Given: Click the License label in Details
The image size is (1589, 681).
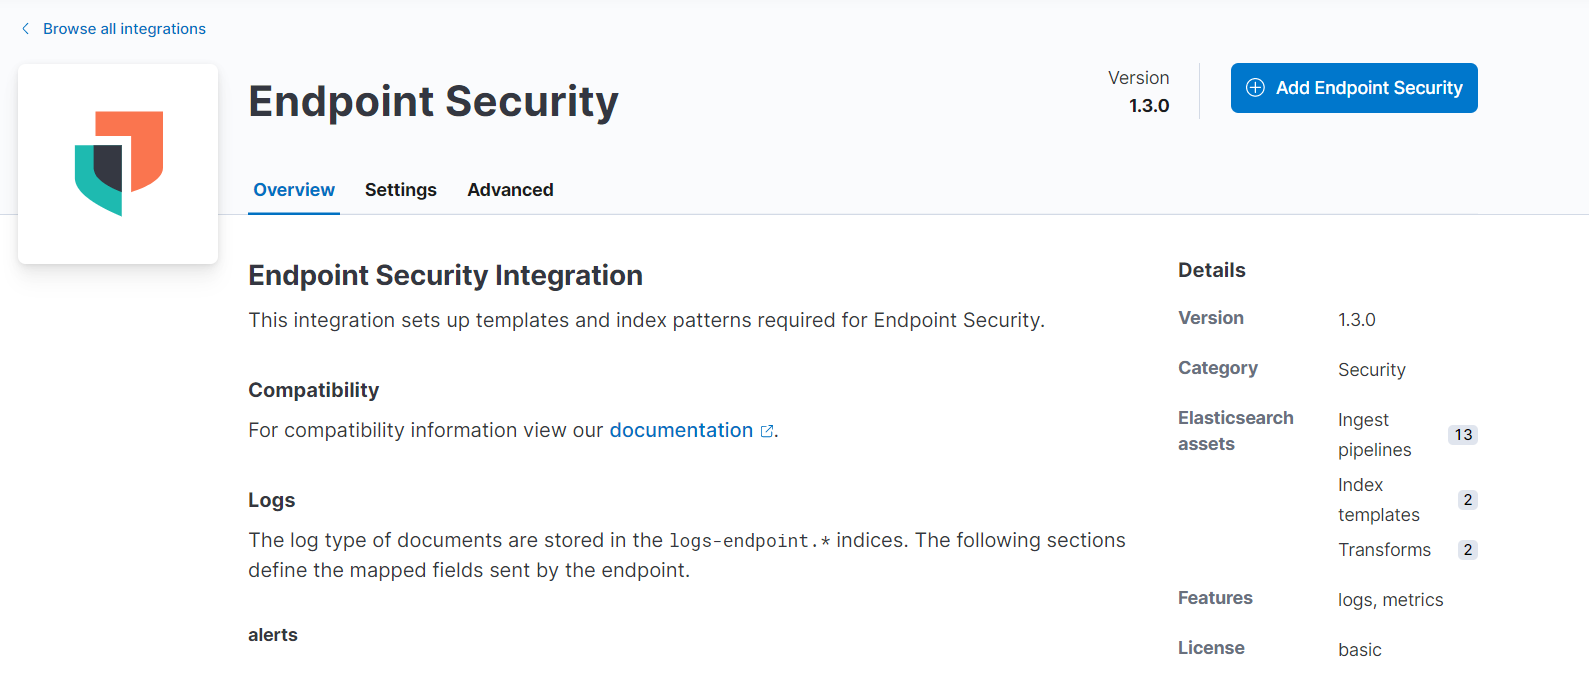Looking at the screenshot, I should point(1211,648).
